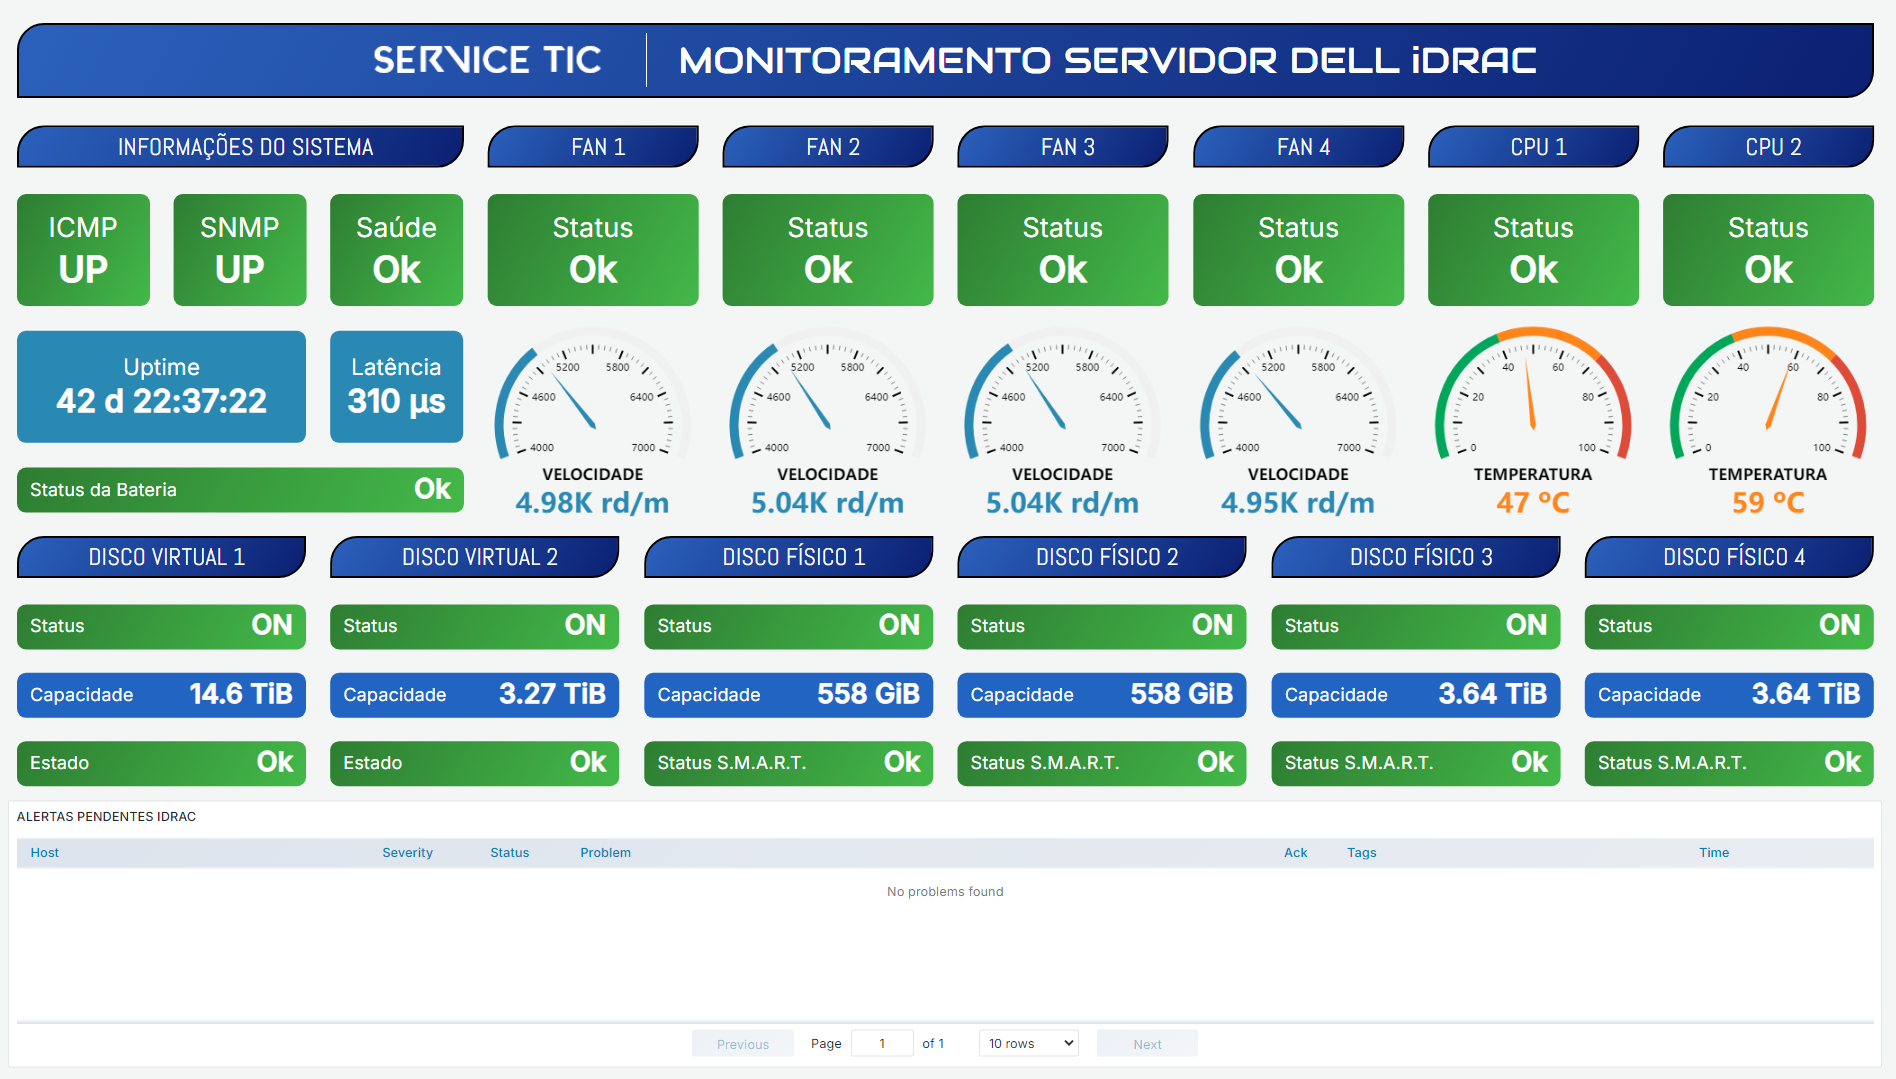Click the 47 °C temperature value
This screenshot has width=1896, height=1079.
1533,503
